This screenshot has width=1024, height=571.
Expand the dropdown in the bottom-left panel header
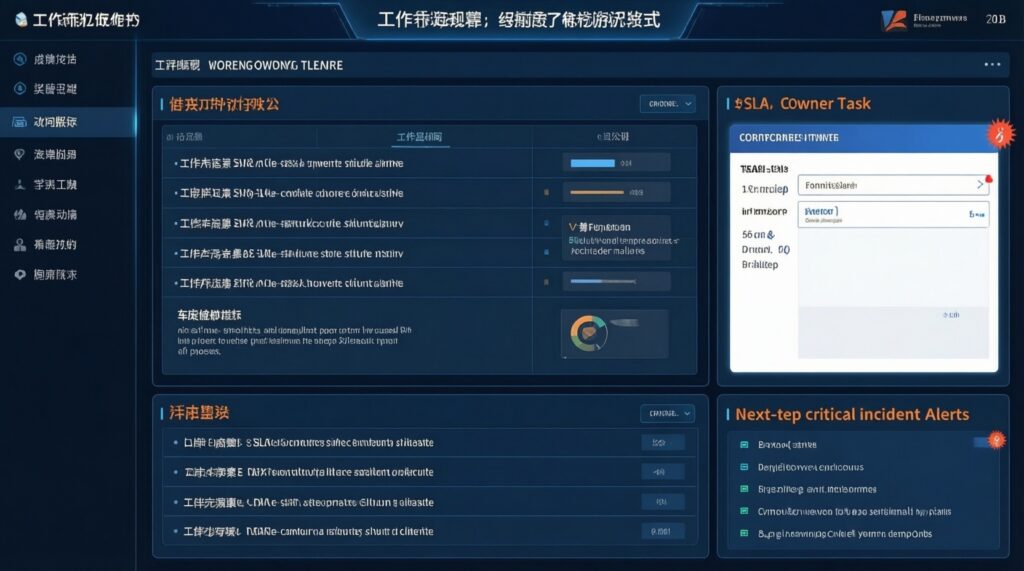point(667,413)
